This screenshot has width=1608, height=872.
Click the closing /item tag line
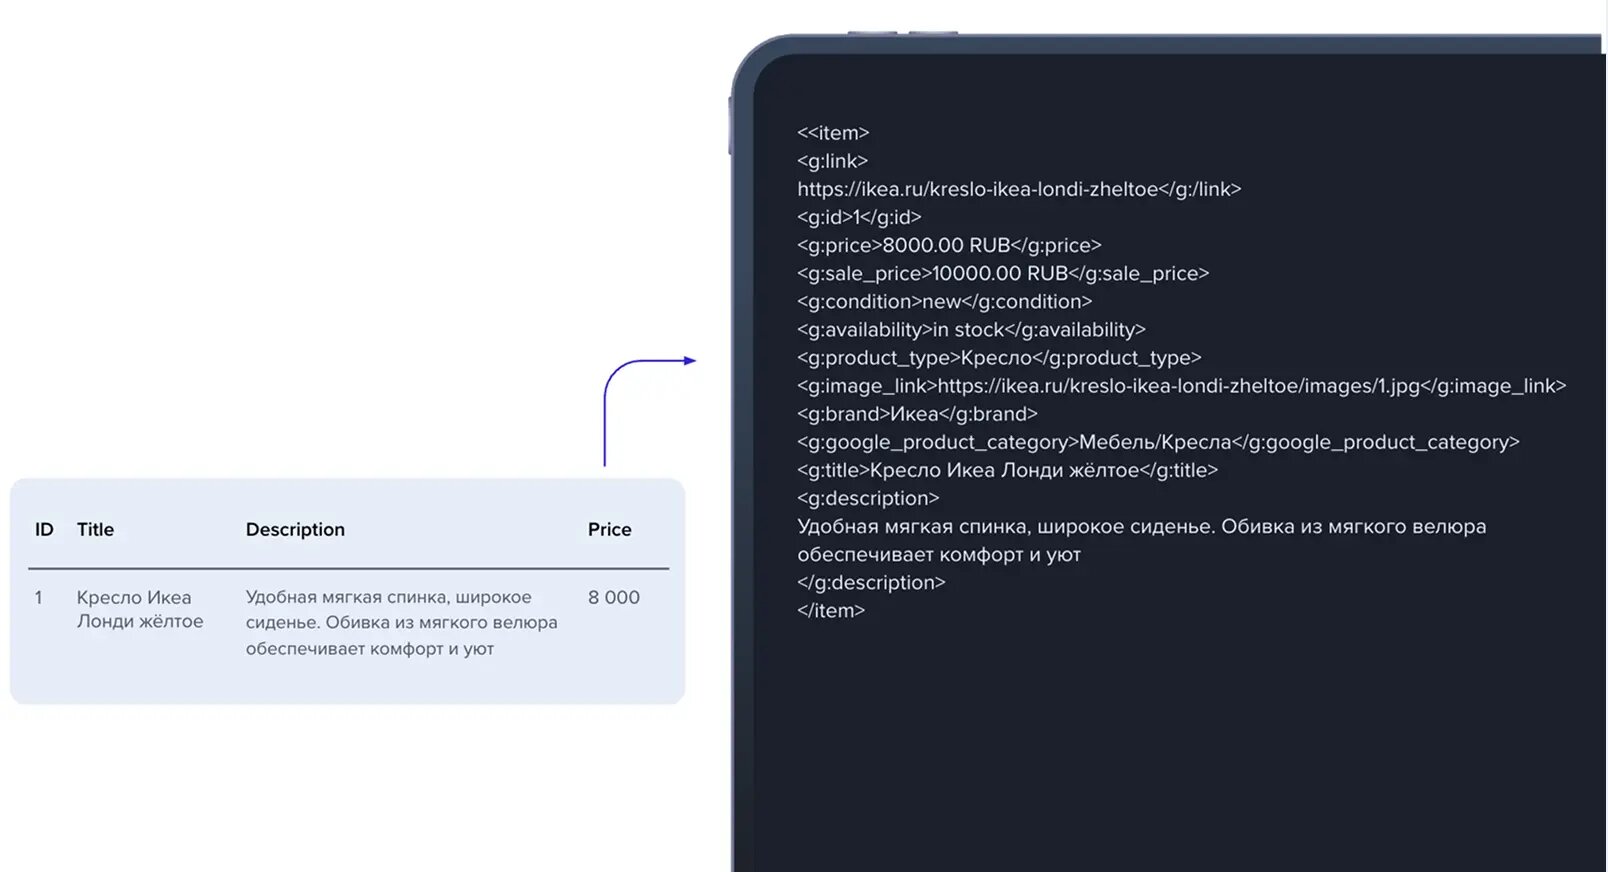831,610
